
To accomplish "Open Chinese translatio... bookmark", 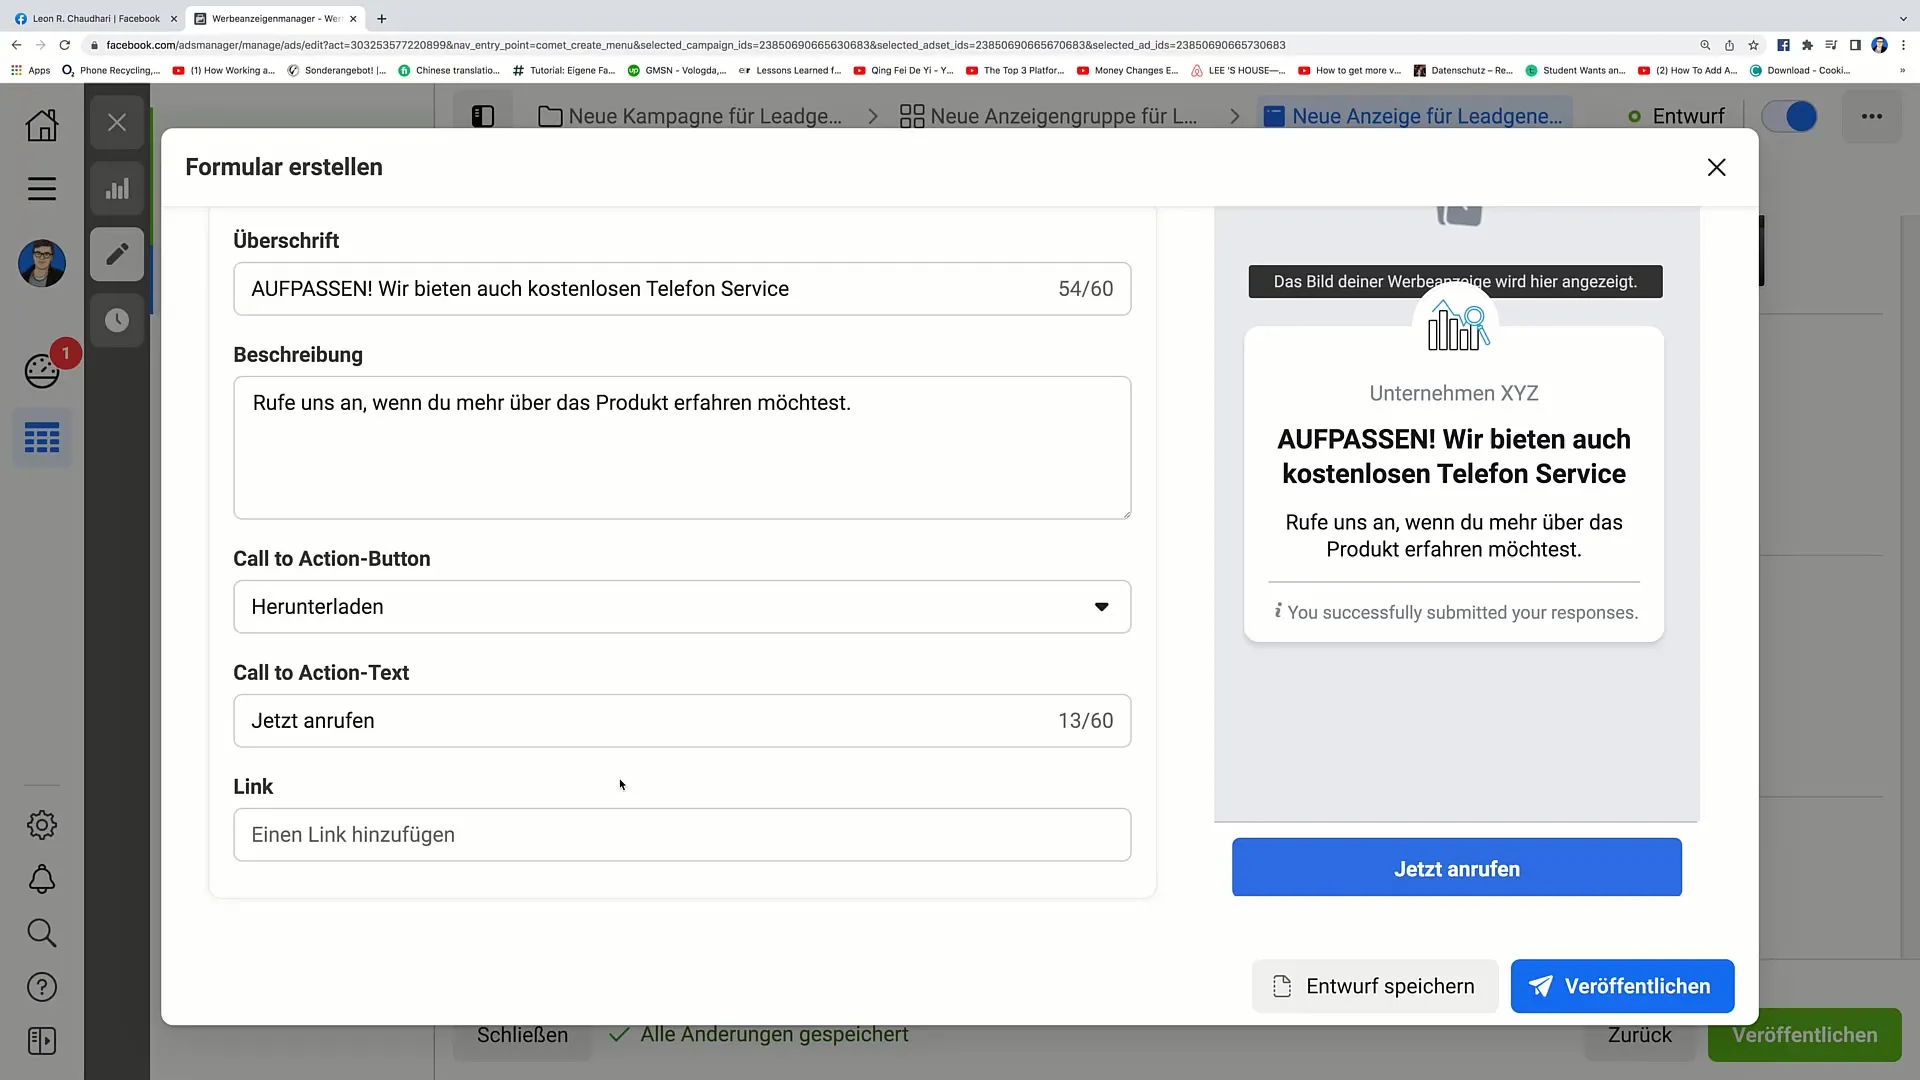I will (449, 71).
